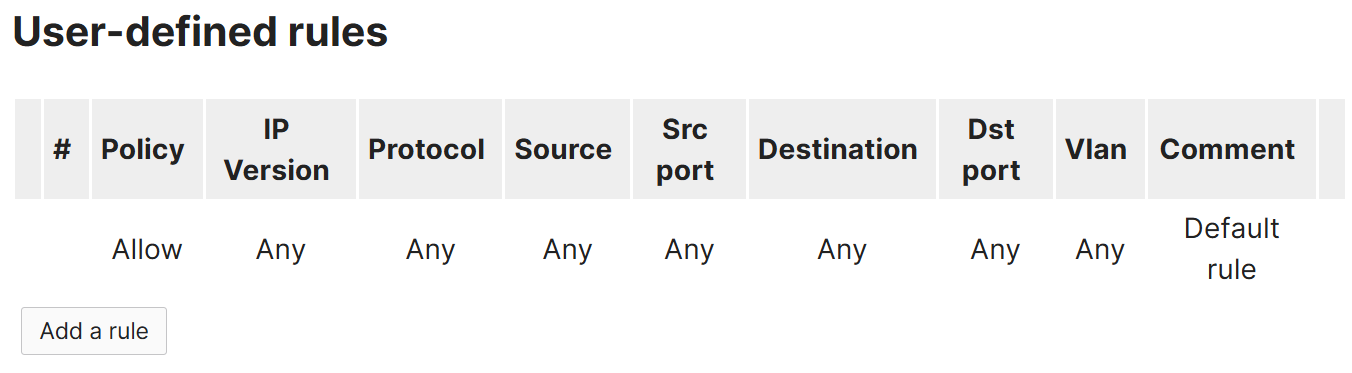The height and width of the screenshot is (373, 1352).
Task: Select the Any value under Destination
Action: pyautogui.click(x=842, y=249)
